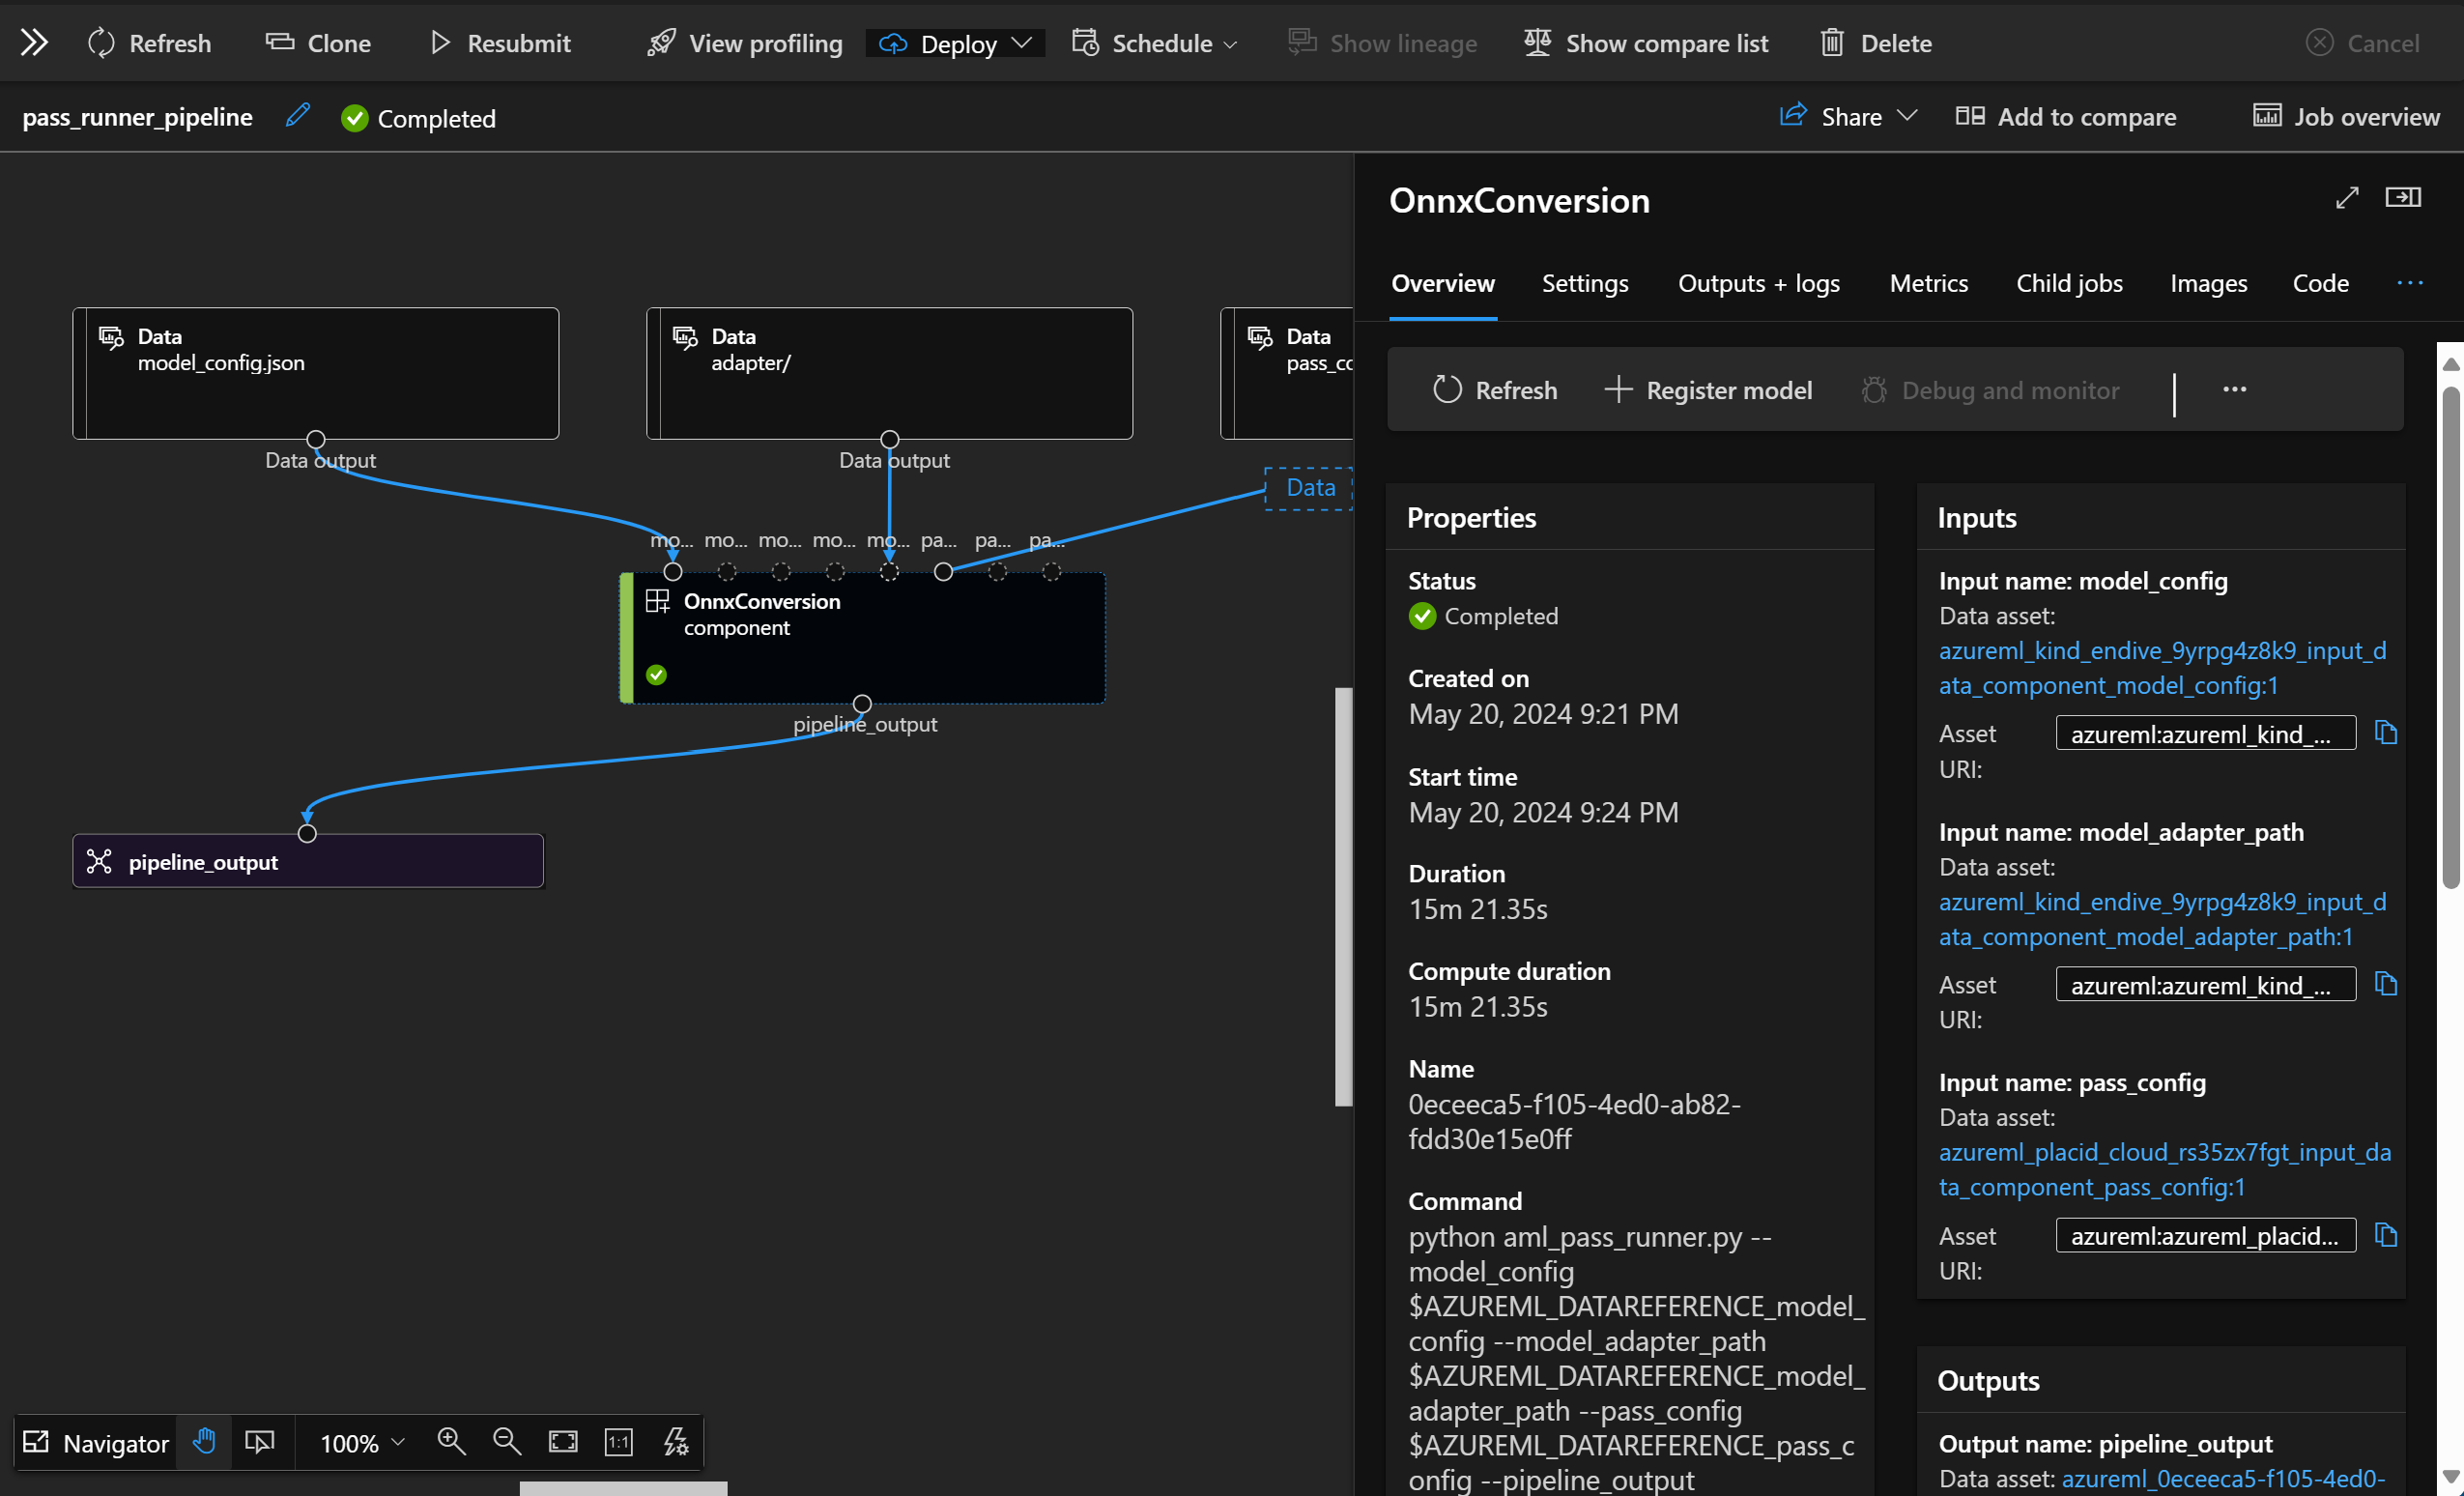Expand the Share dropdown menu
This screenshot has height=1496, width=2464.
click(1906, 114)
